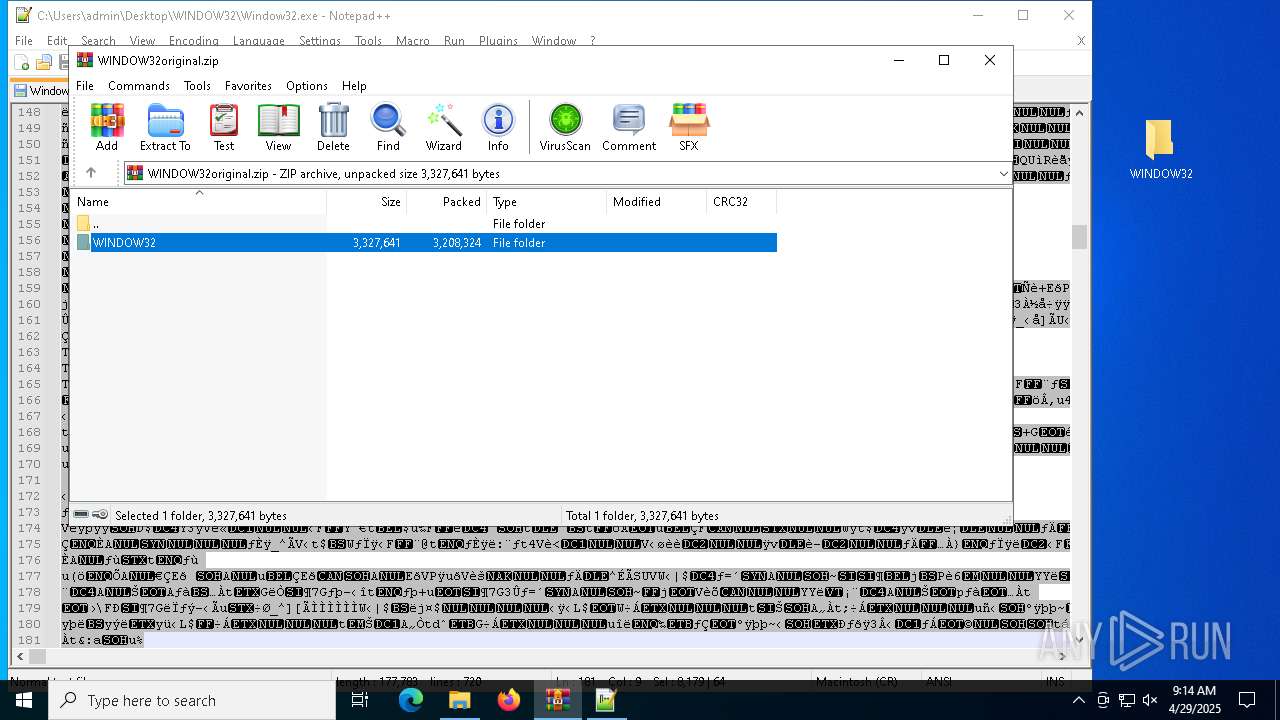Open WinRAR Favorites menu
This screenshot has width=1280, height=720.
pyautogui.click(x=248, y=86)
